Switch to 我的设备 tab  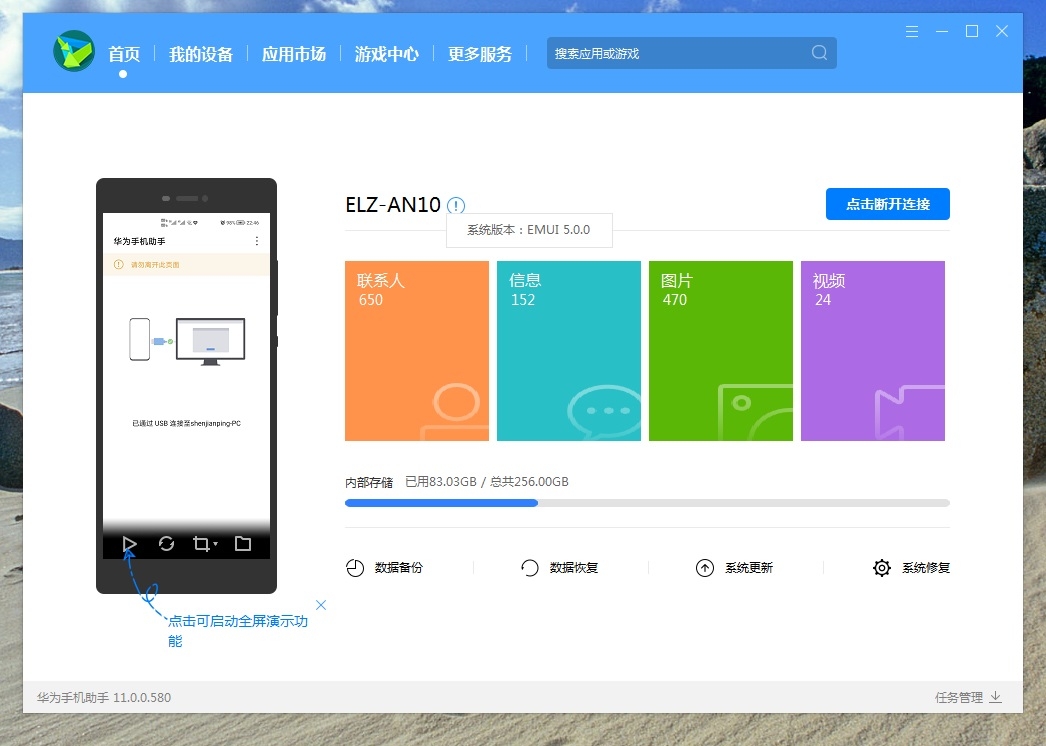tap(201, 54)
